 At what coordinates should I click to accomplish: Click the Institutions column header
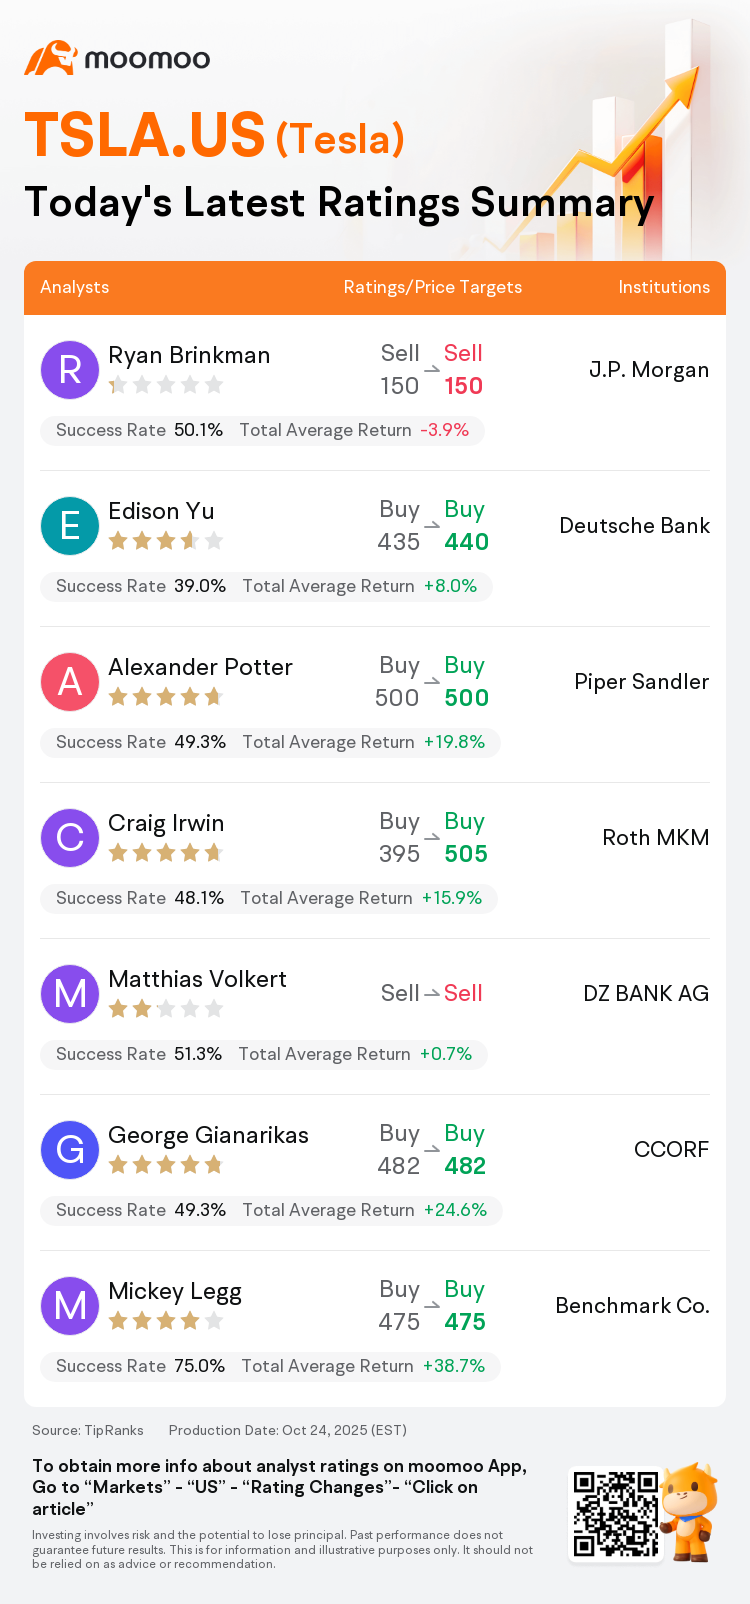click(x=663, y=287)
